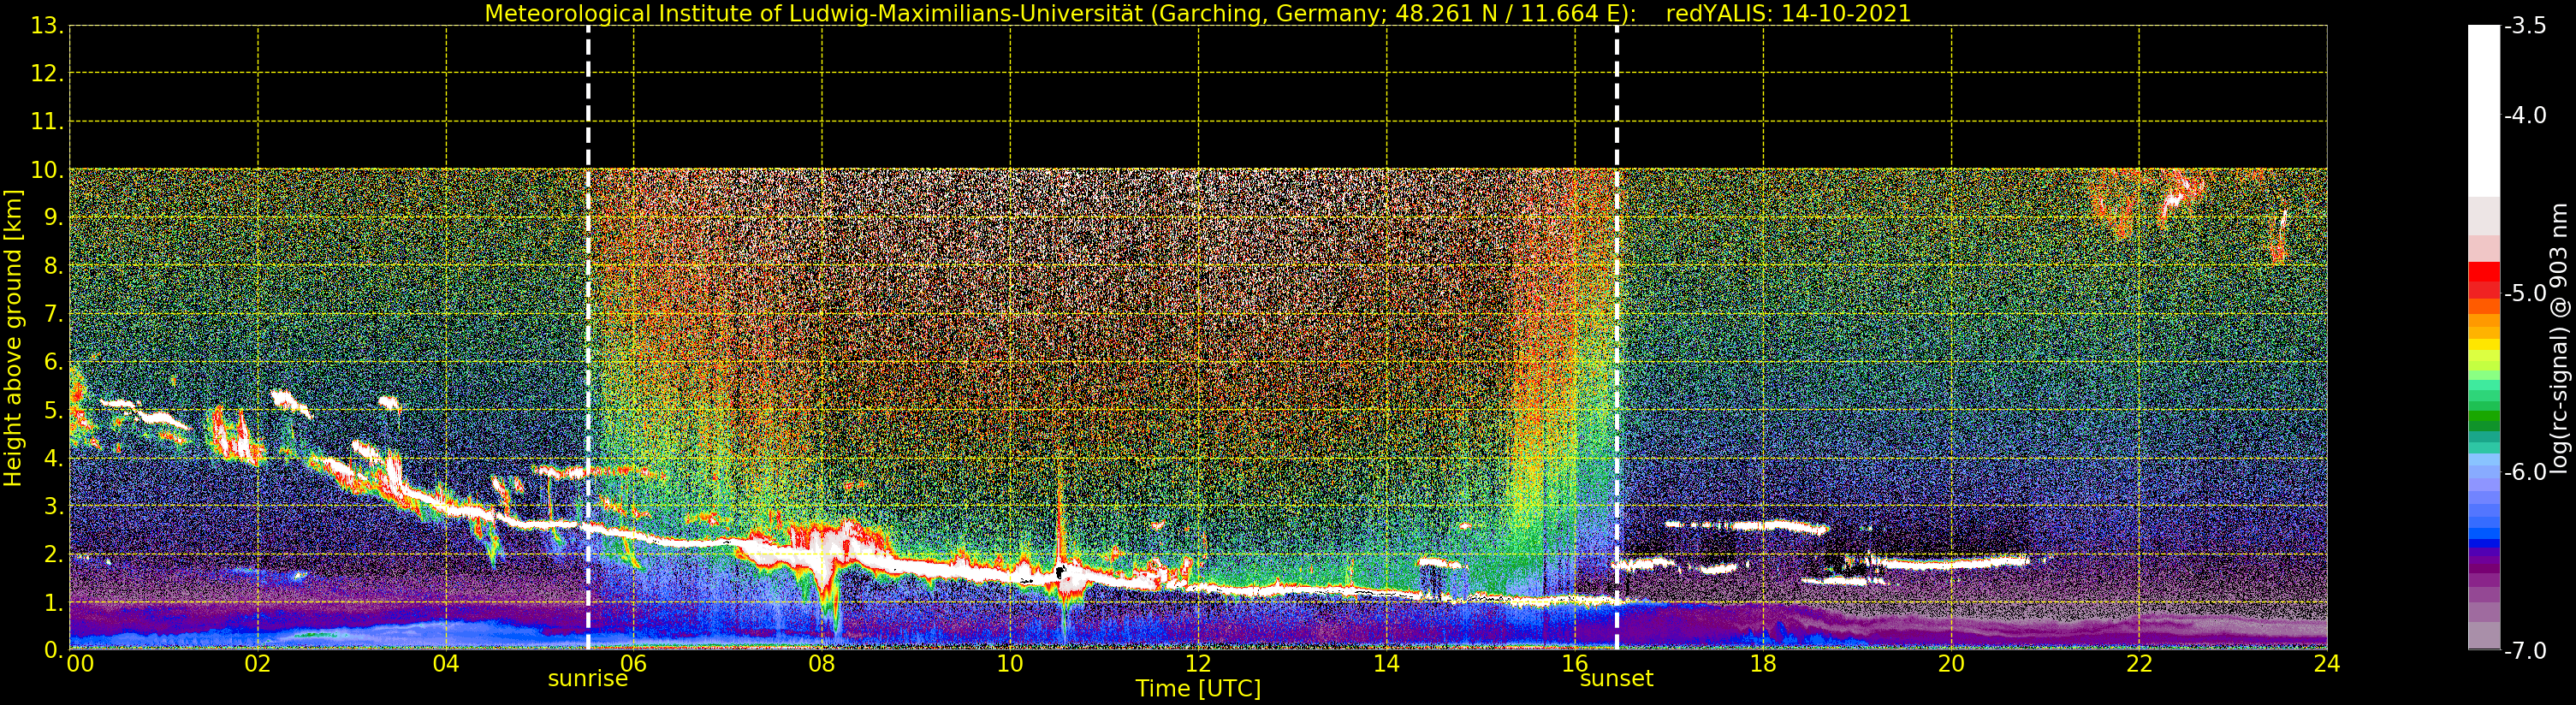Click the sunset label below the time axis
Viewport: 2576px width, 705px height.
point(1616,679)
